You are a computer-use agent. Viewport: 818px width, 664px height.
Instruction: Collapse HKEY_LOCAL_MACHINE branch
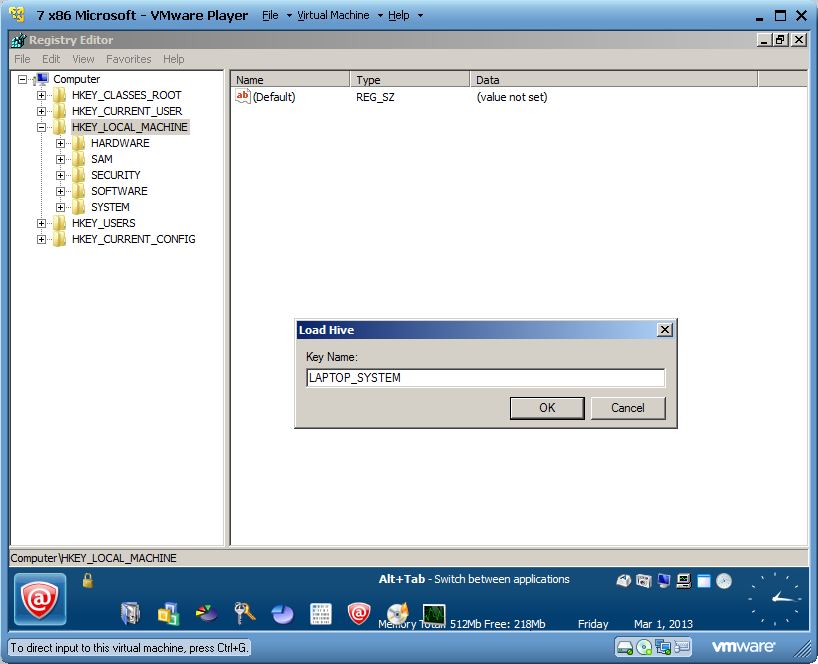point(41,127)
